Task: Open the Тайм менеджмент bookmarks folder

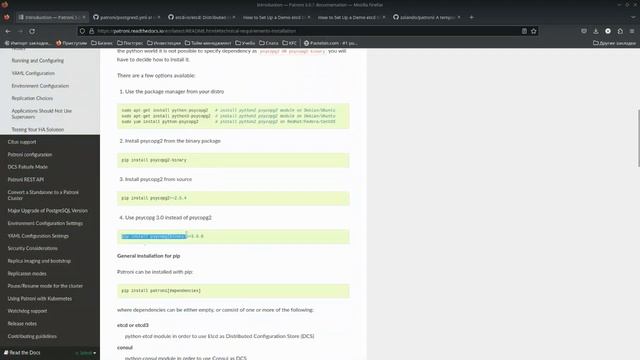Action: point(208,43)
